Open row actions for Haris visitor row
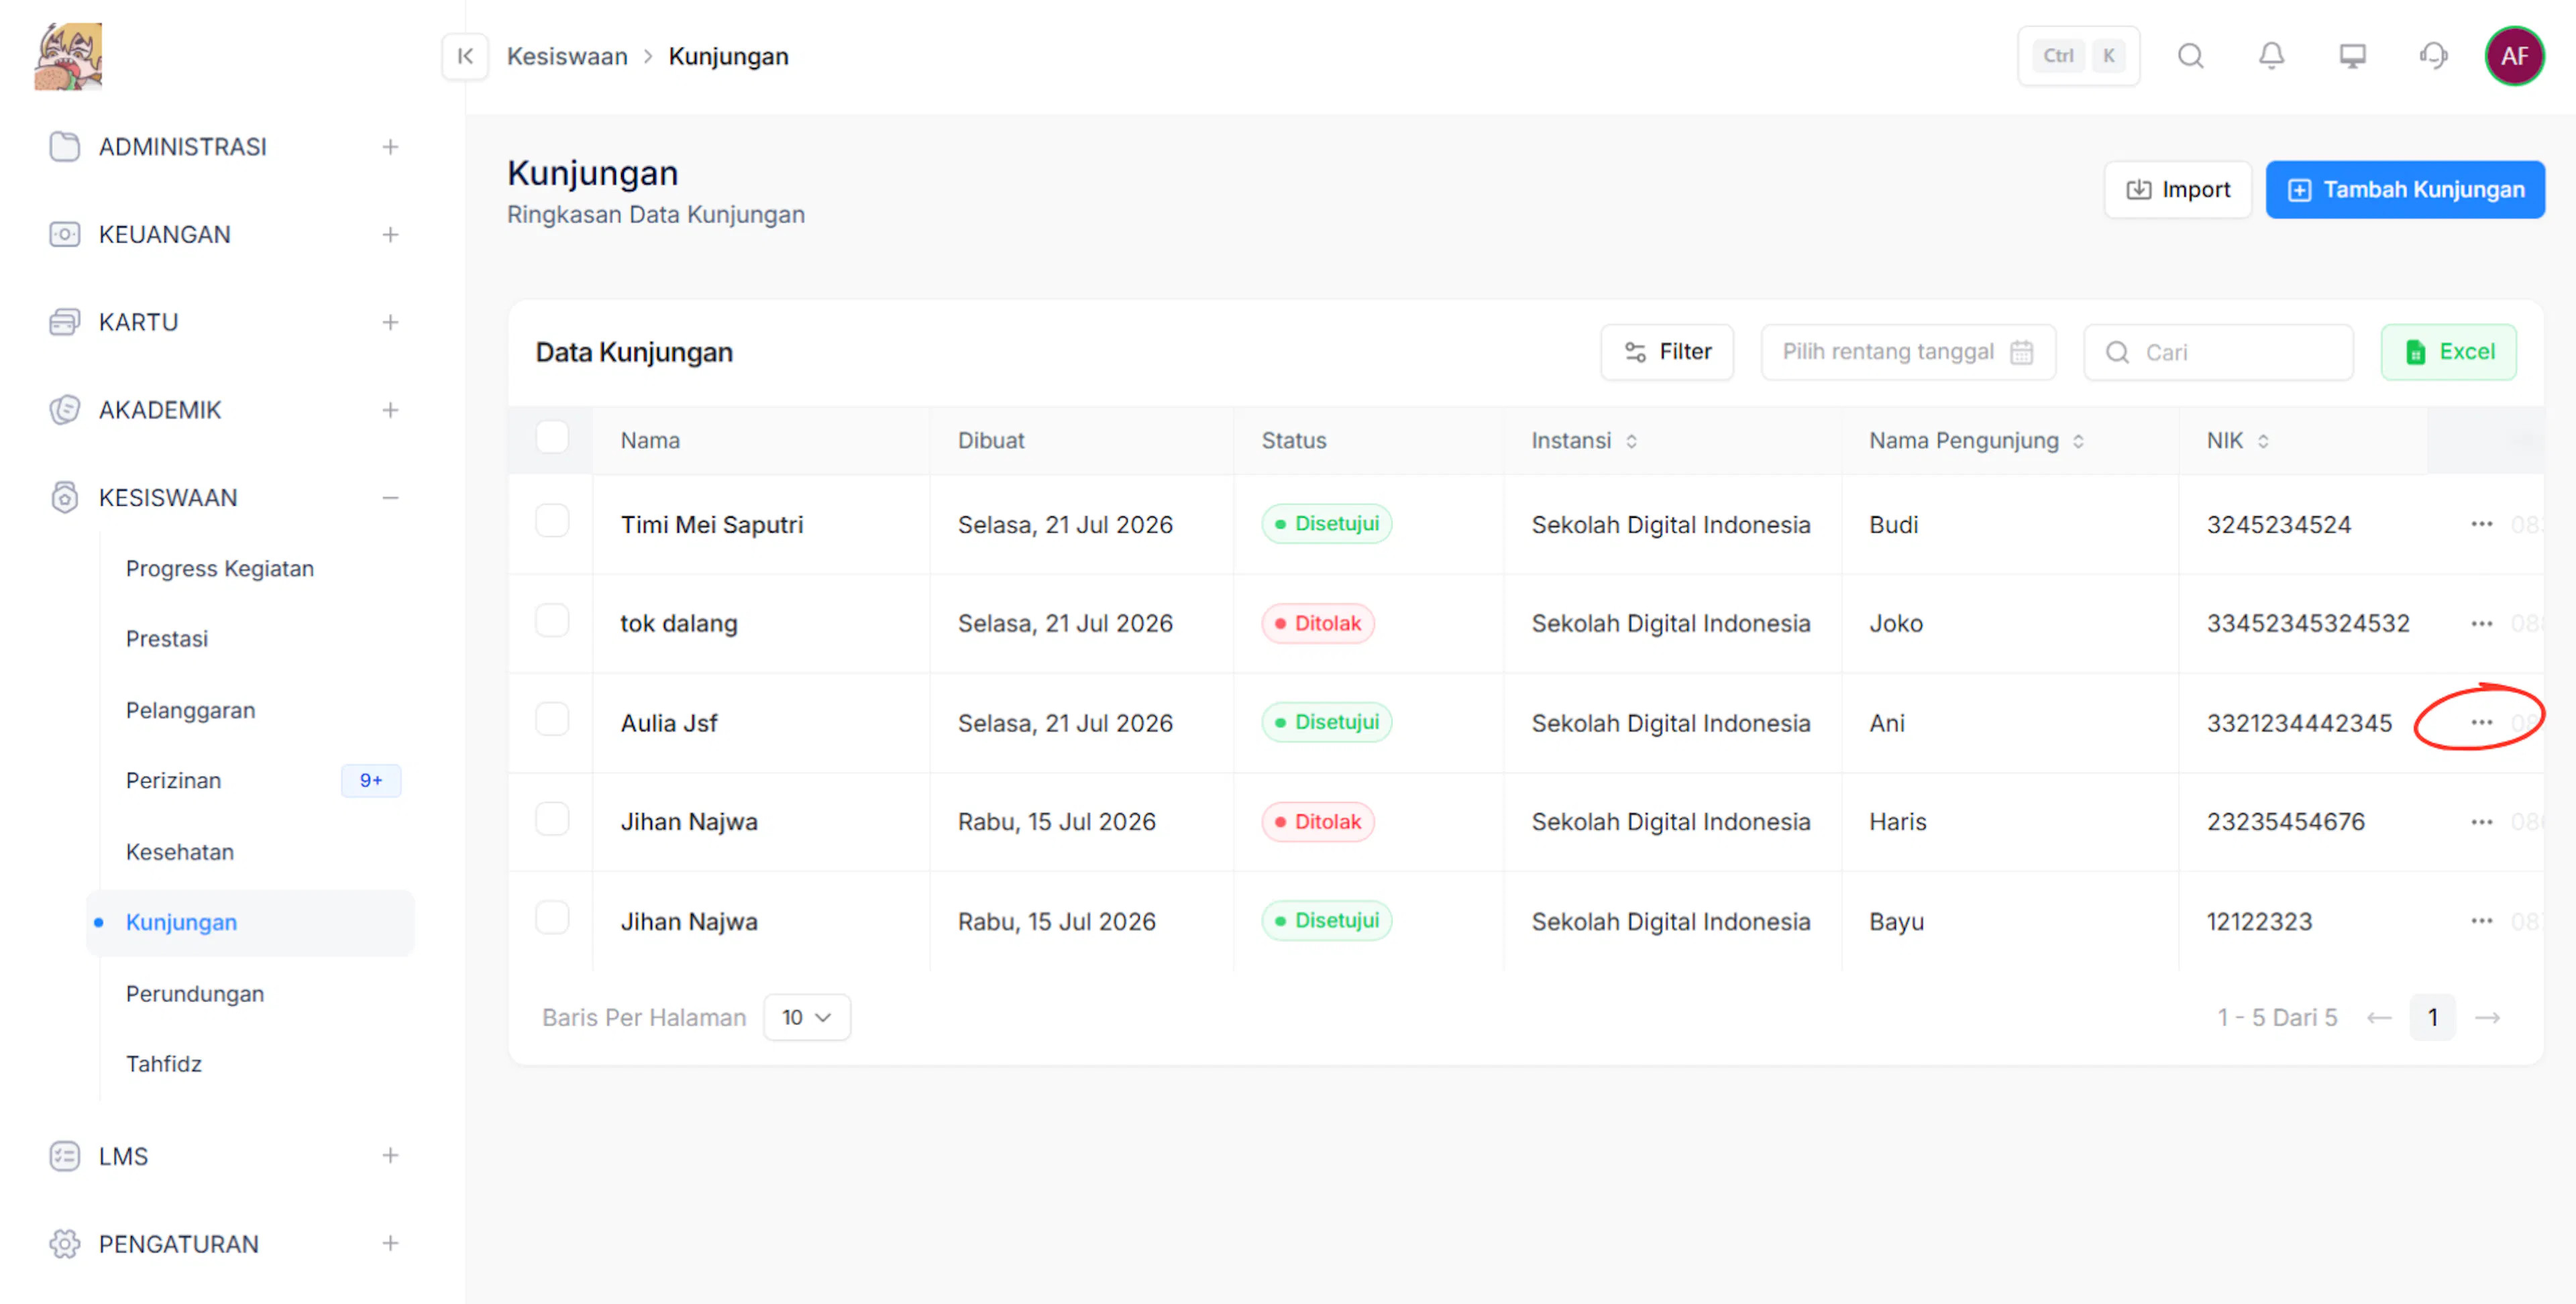The width and height of the screenshot is (2576, 1304). point(2481,821)
